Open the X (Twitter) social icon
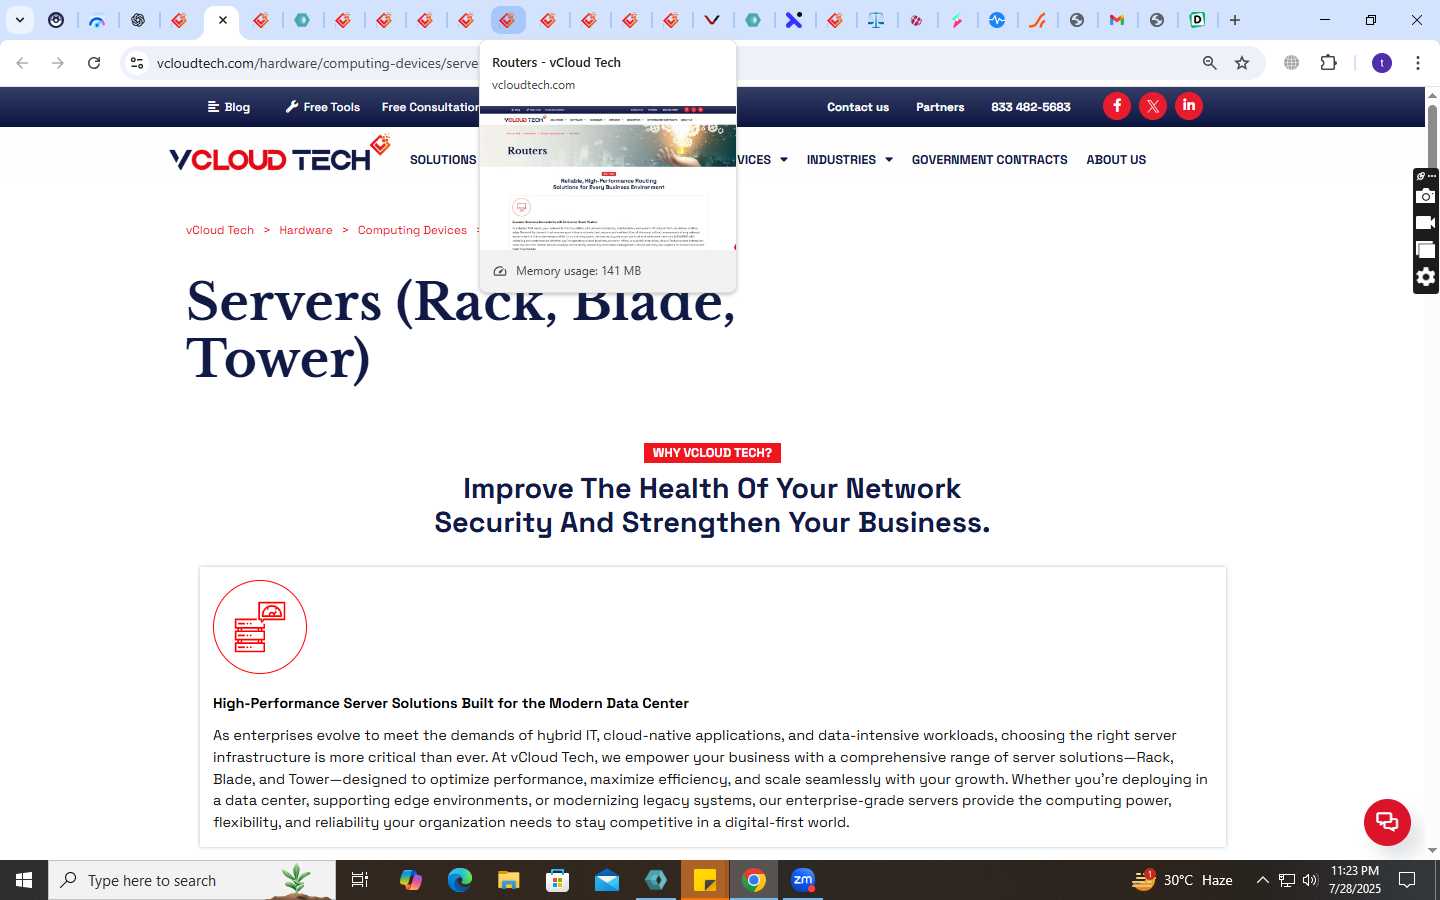The height and width of the screenshot is (900, 1440). click(x=1153, y=106)
